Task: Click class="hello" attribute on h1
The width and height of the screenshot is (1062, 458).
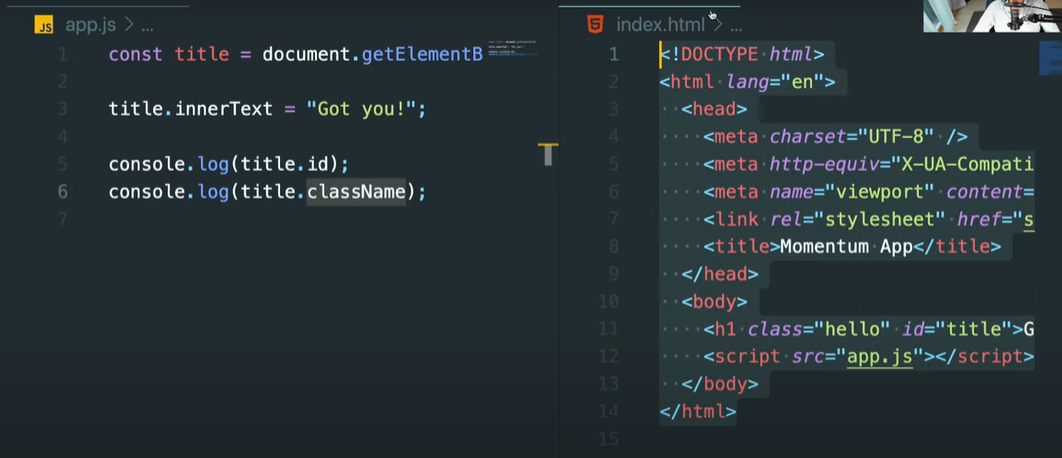Action: click(x=819, y=329)
